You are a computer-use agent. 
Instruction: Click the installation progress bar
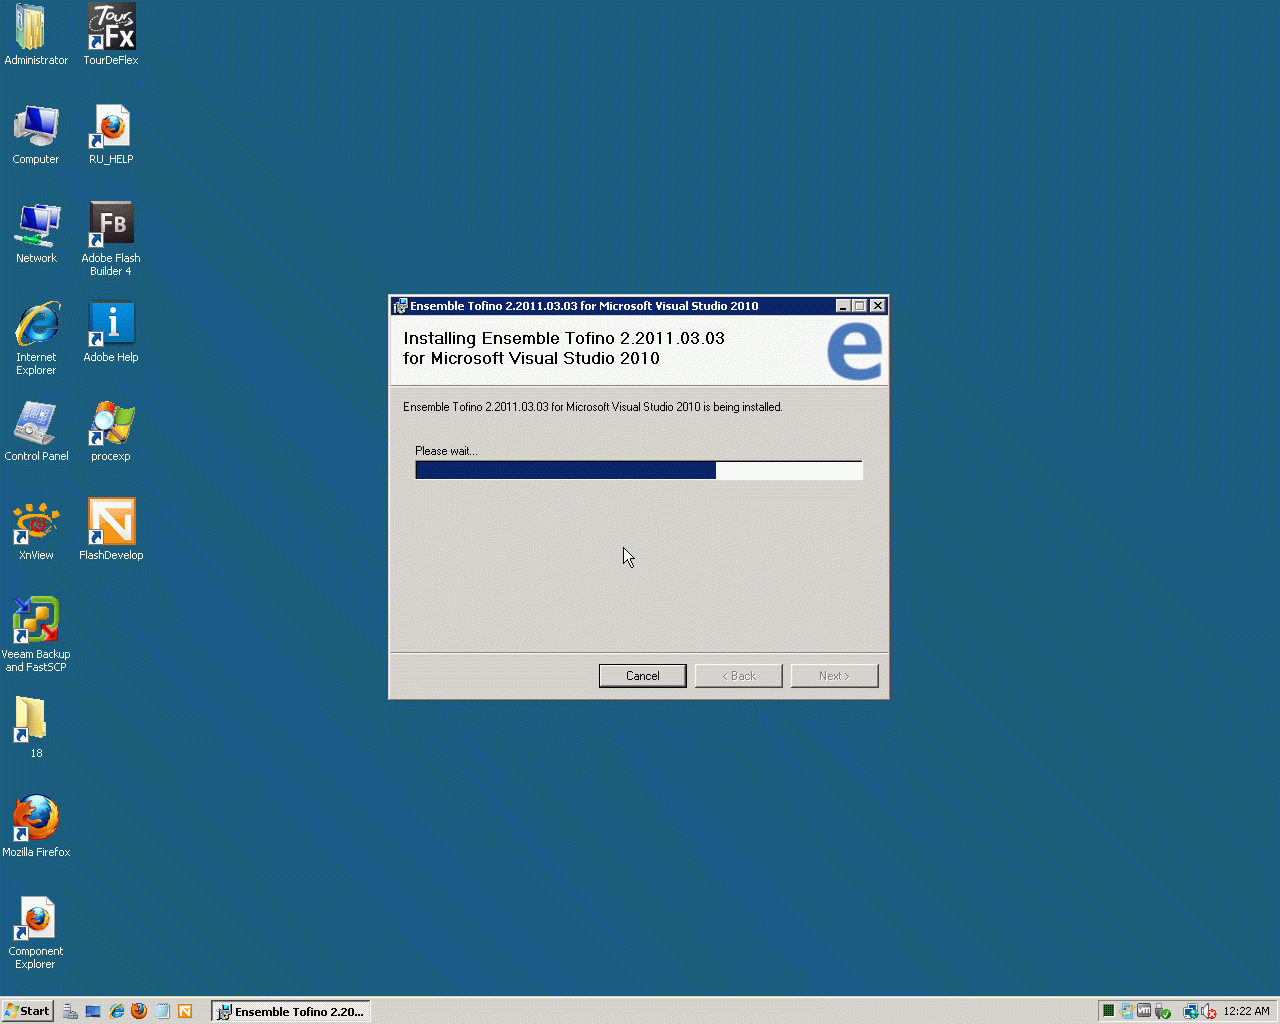coord(639,470)
